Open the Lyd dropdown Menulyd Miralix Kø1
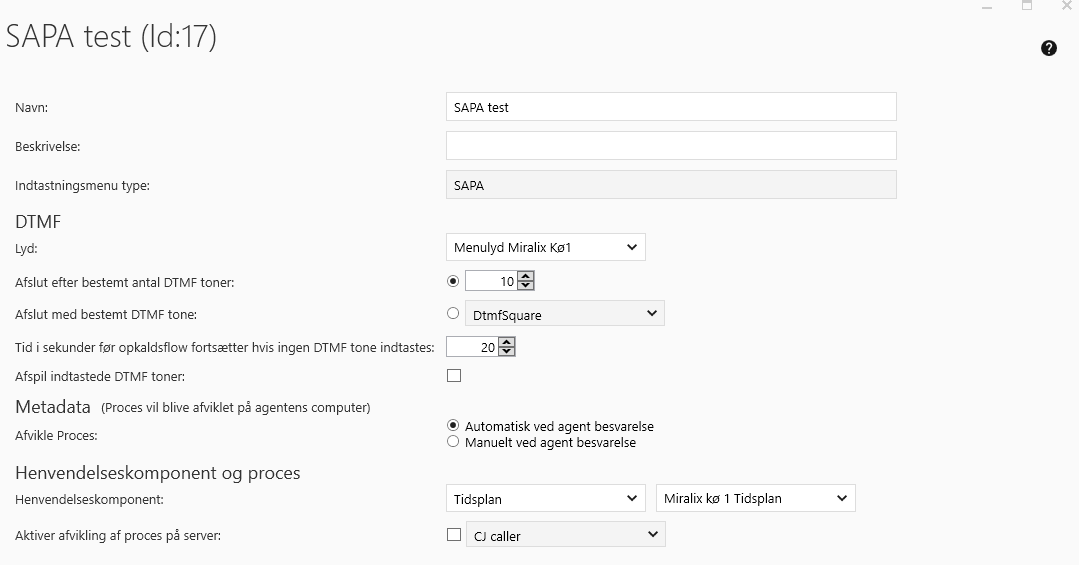This screenshot has height=565, width=1079. [545, 247]
